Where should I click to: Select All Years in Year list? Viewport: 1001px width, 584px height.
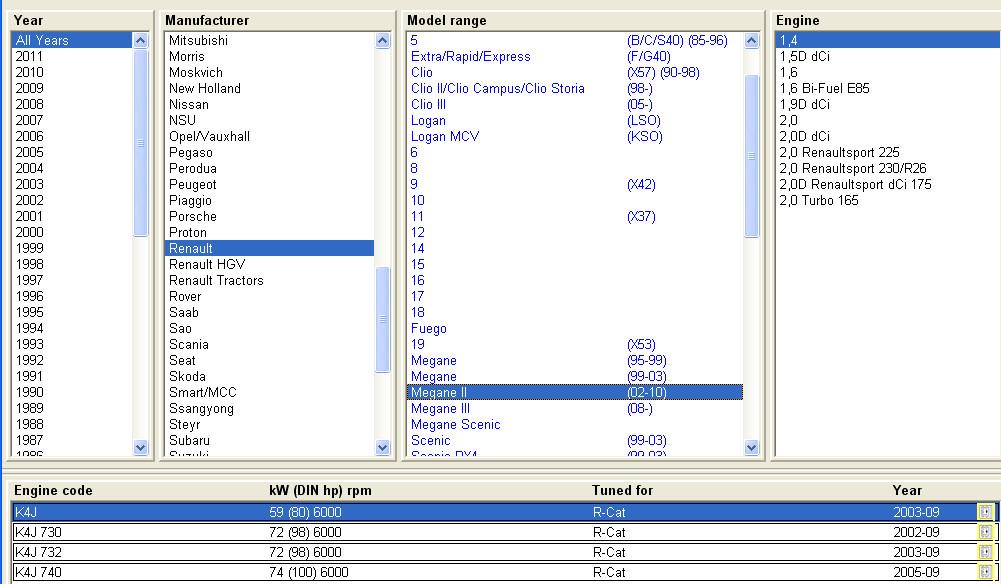point(42,40)
